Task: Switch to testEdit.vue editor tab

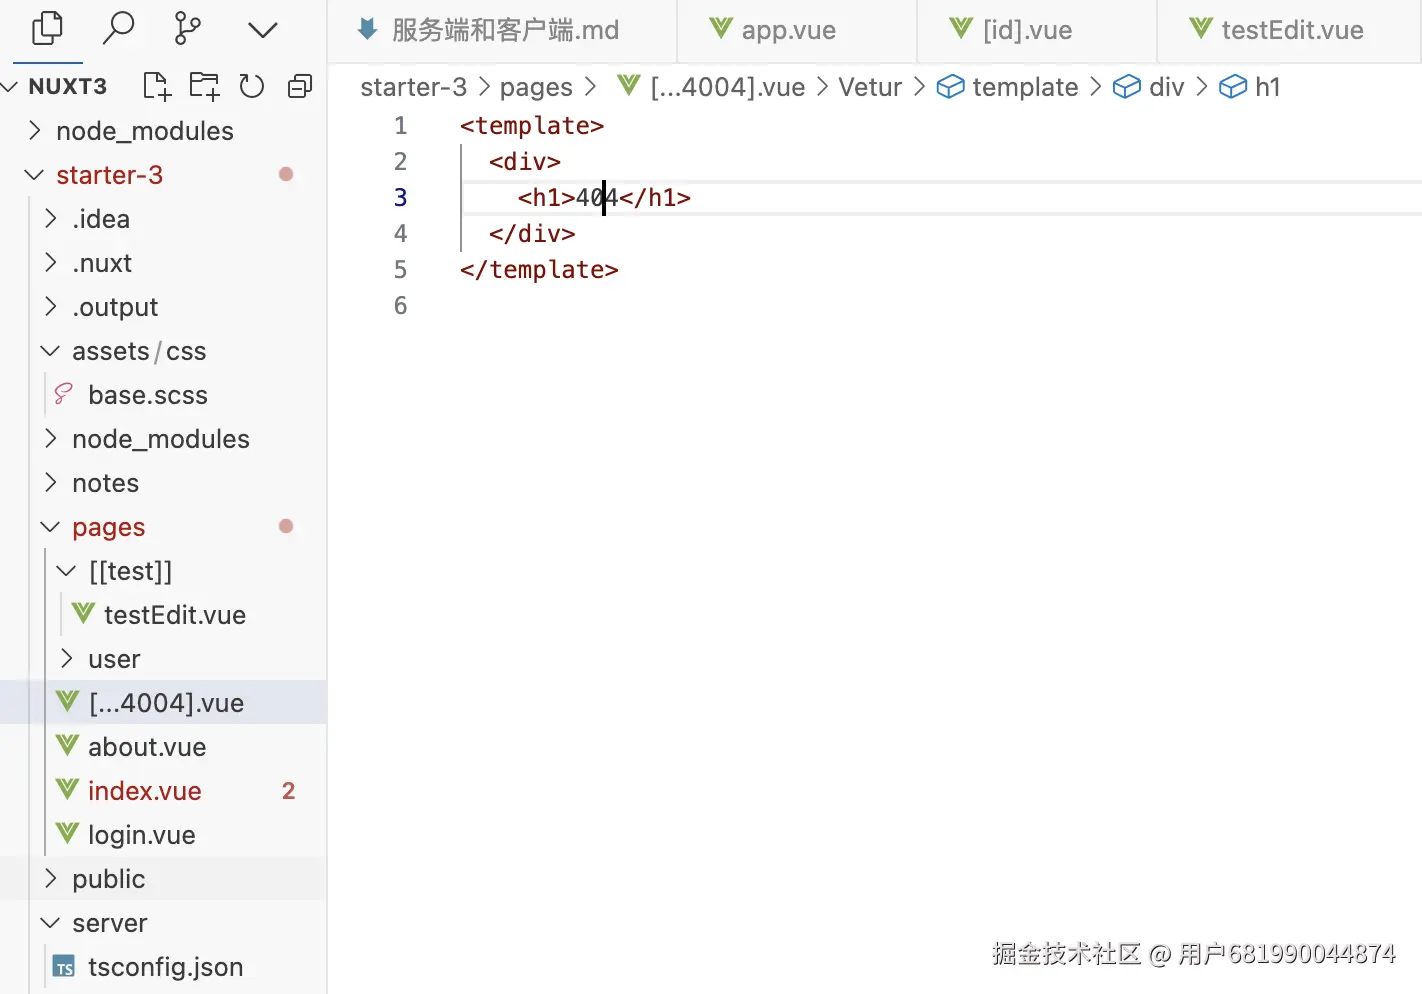Action: [x=1289, y=31]
